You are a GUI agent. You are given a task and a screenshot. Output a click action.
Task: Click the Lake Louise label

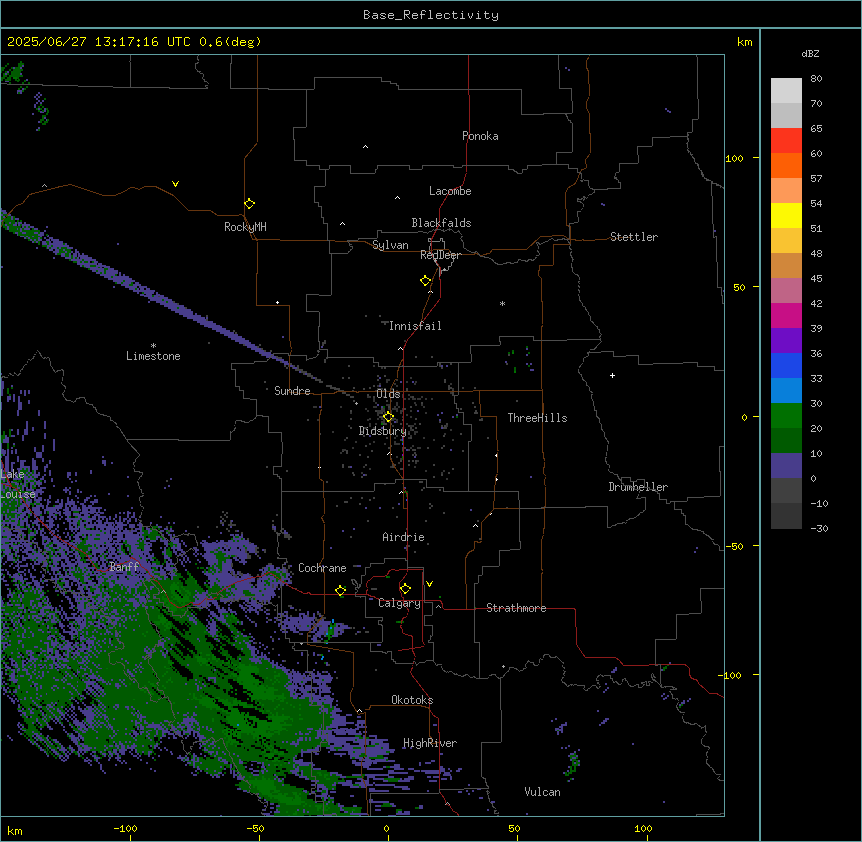[18, 484]
